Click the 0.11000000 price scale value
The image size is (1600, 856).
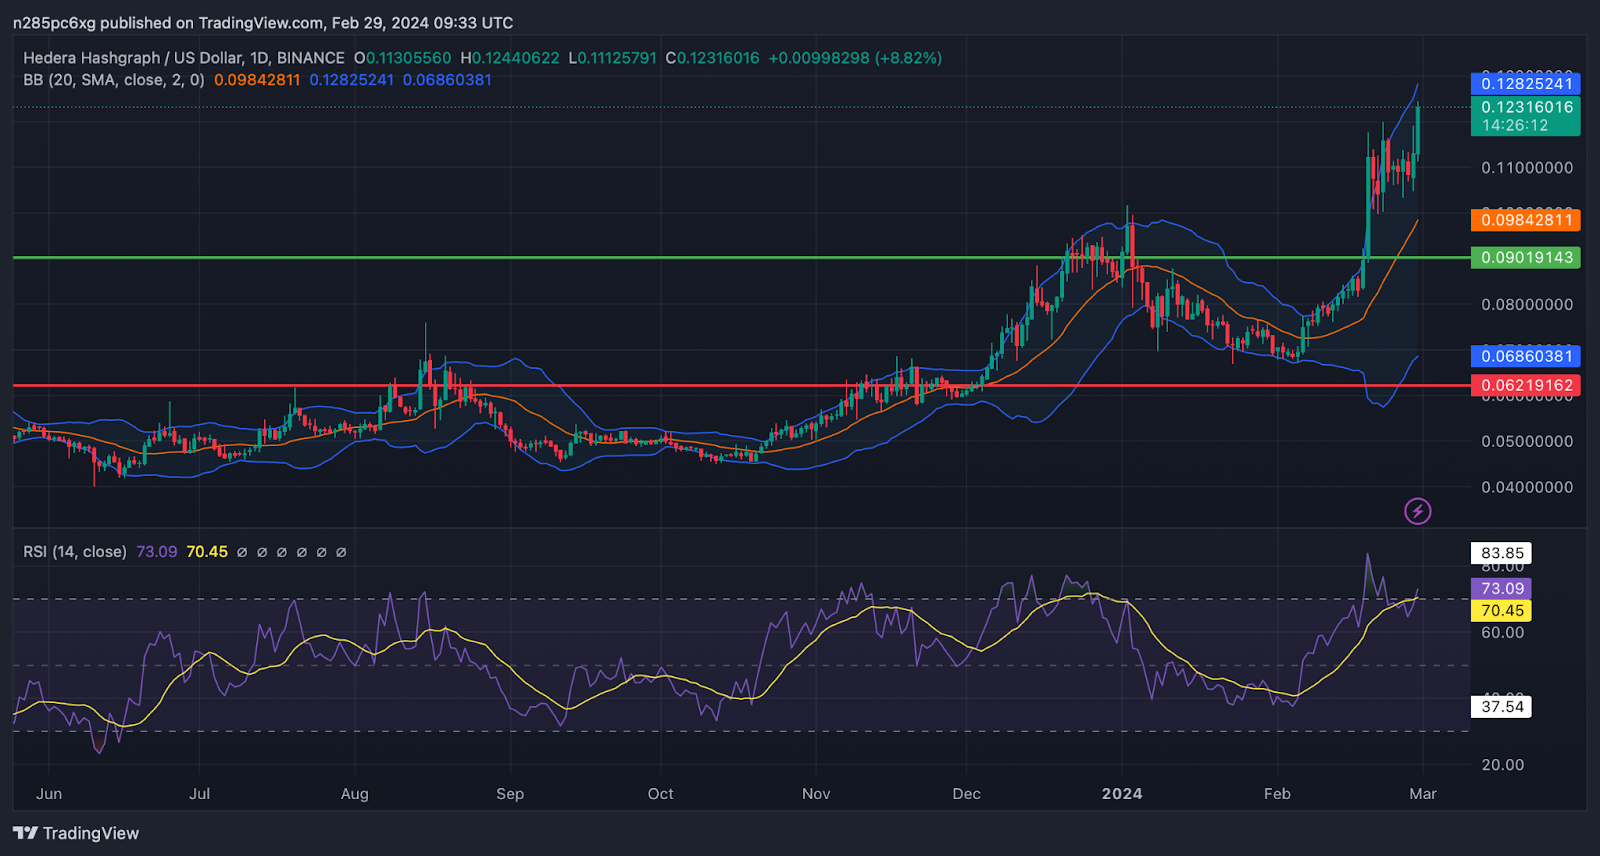coord(1527,168)
